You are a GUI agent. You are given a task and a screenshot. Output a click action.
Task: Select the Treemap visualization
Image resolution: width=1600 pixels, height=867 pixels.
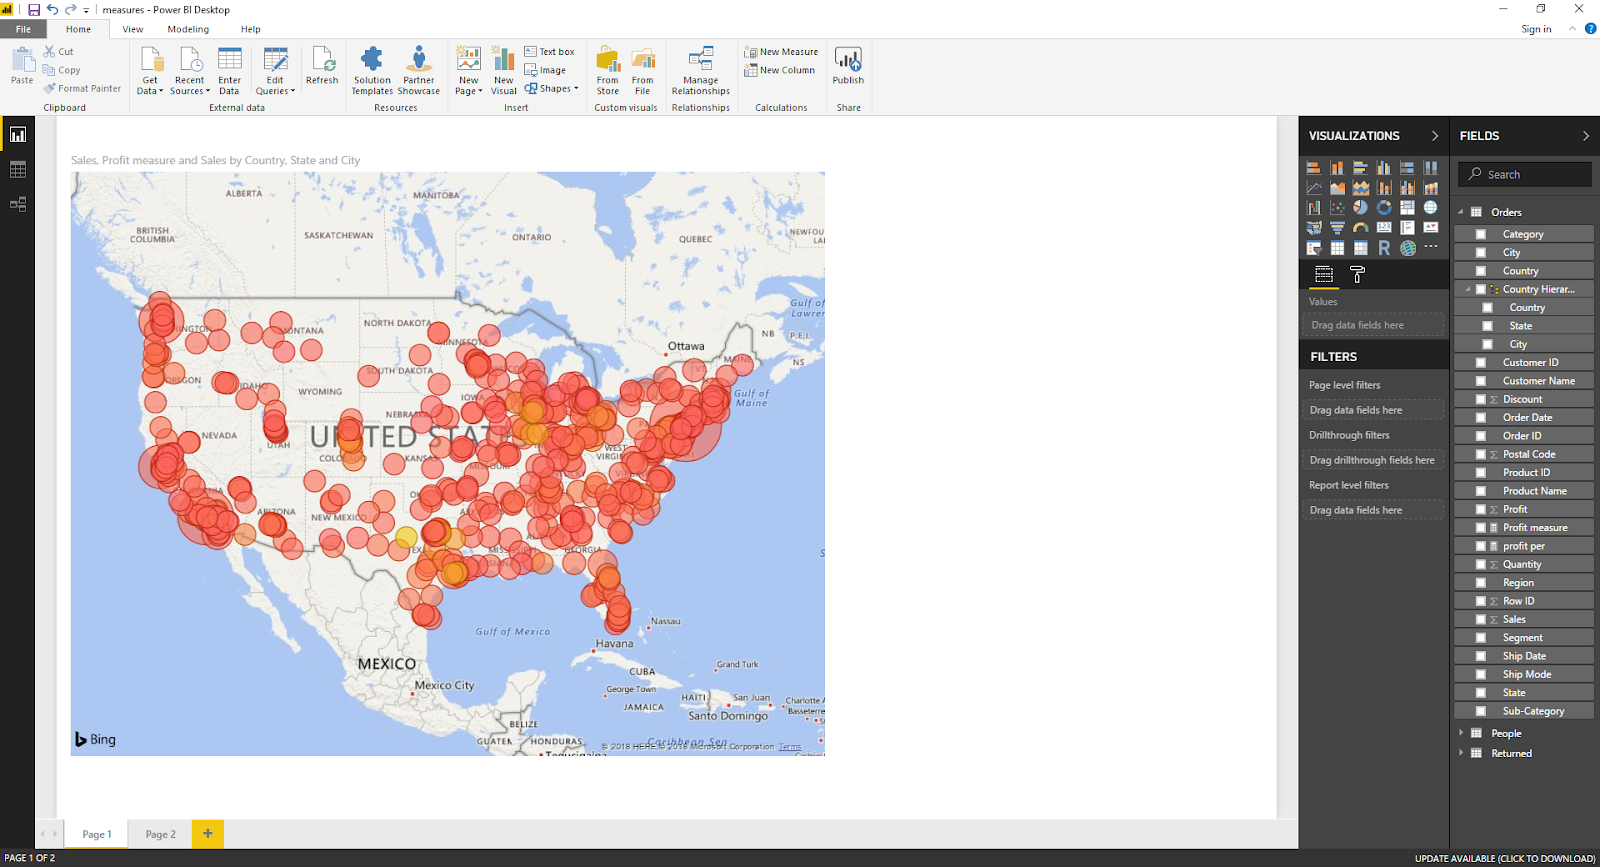[1407, 208]
